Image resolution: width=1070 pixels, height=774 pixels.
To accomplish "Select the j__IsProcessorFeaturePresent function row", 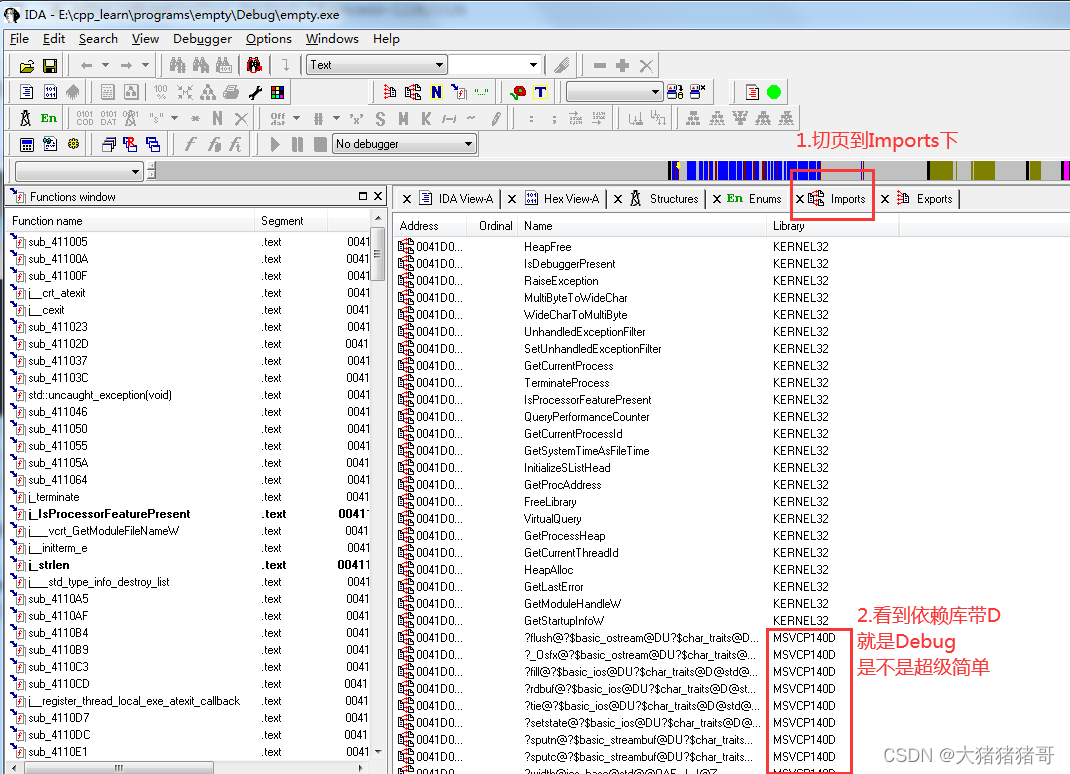I will 190,514.
